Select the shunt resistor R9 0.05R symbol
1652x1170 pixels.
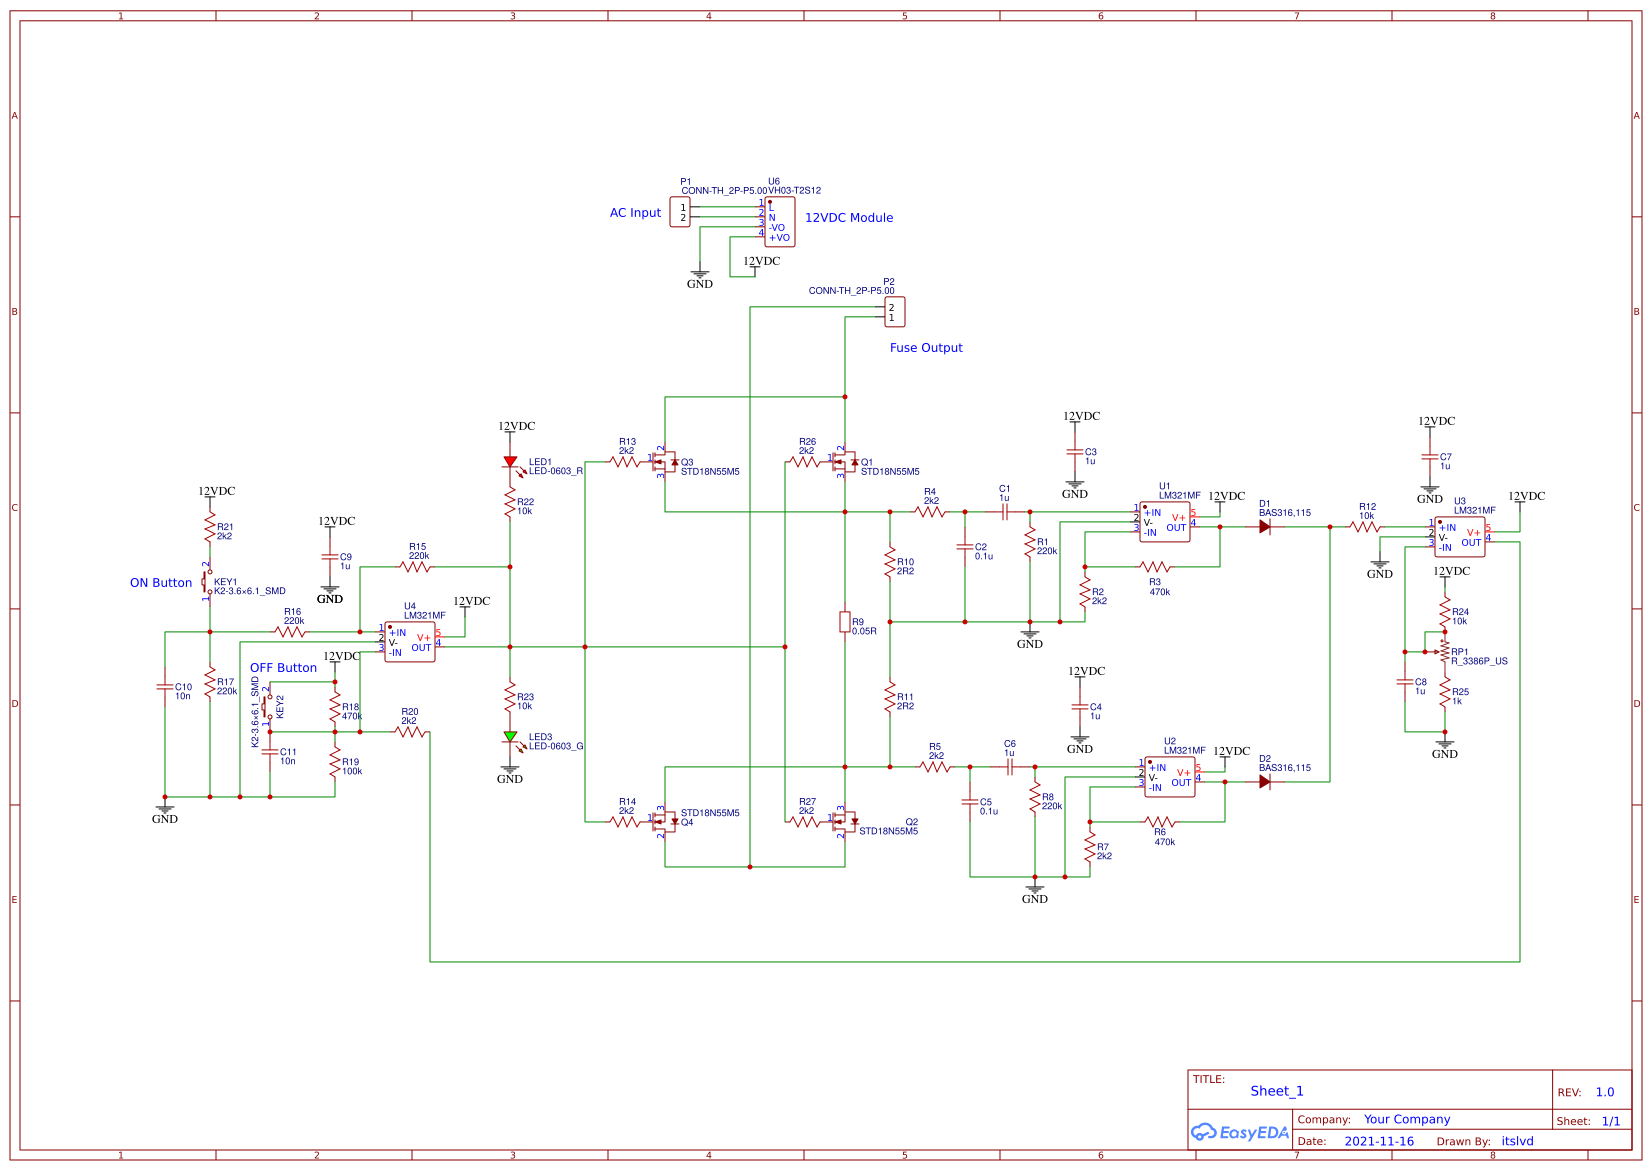point(847,623)
